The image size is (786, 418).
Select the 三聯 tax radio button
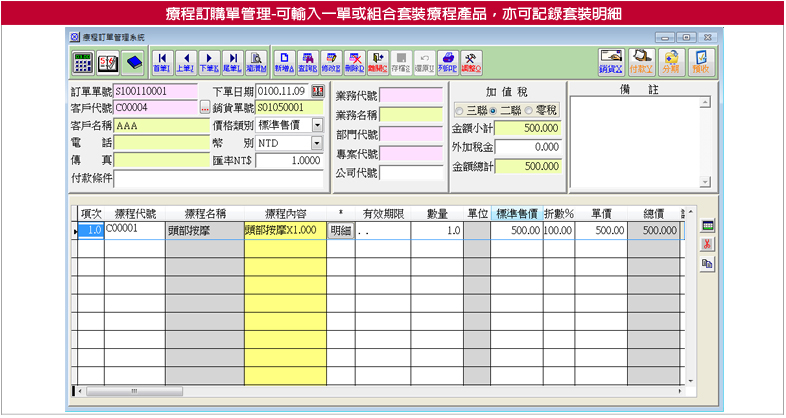point(460,109)
